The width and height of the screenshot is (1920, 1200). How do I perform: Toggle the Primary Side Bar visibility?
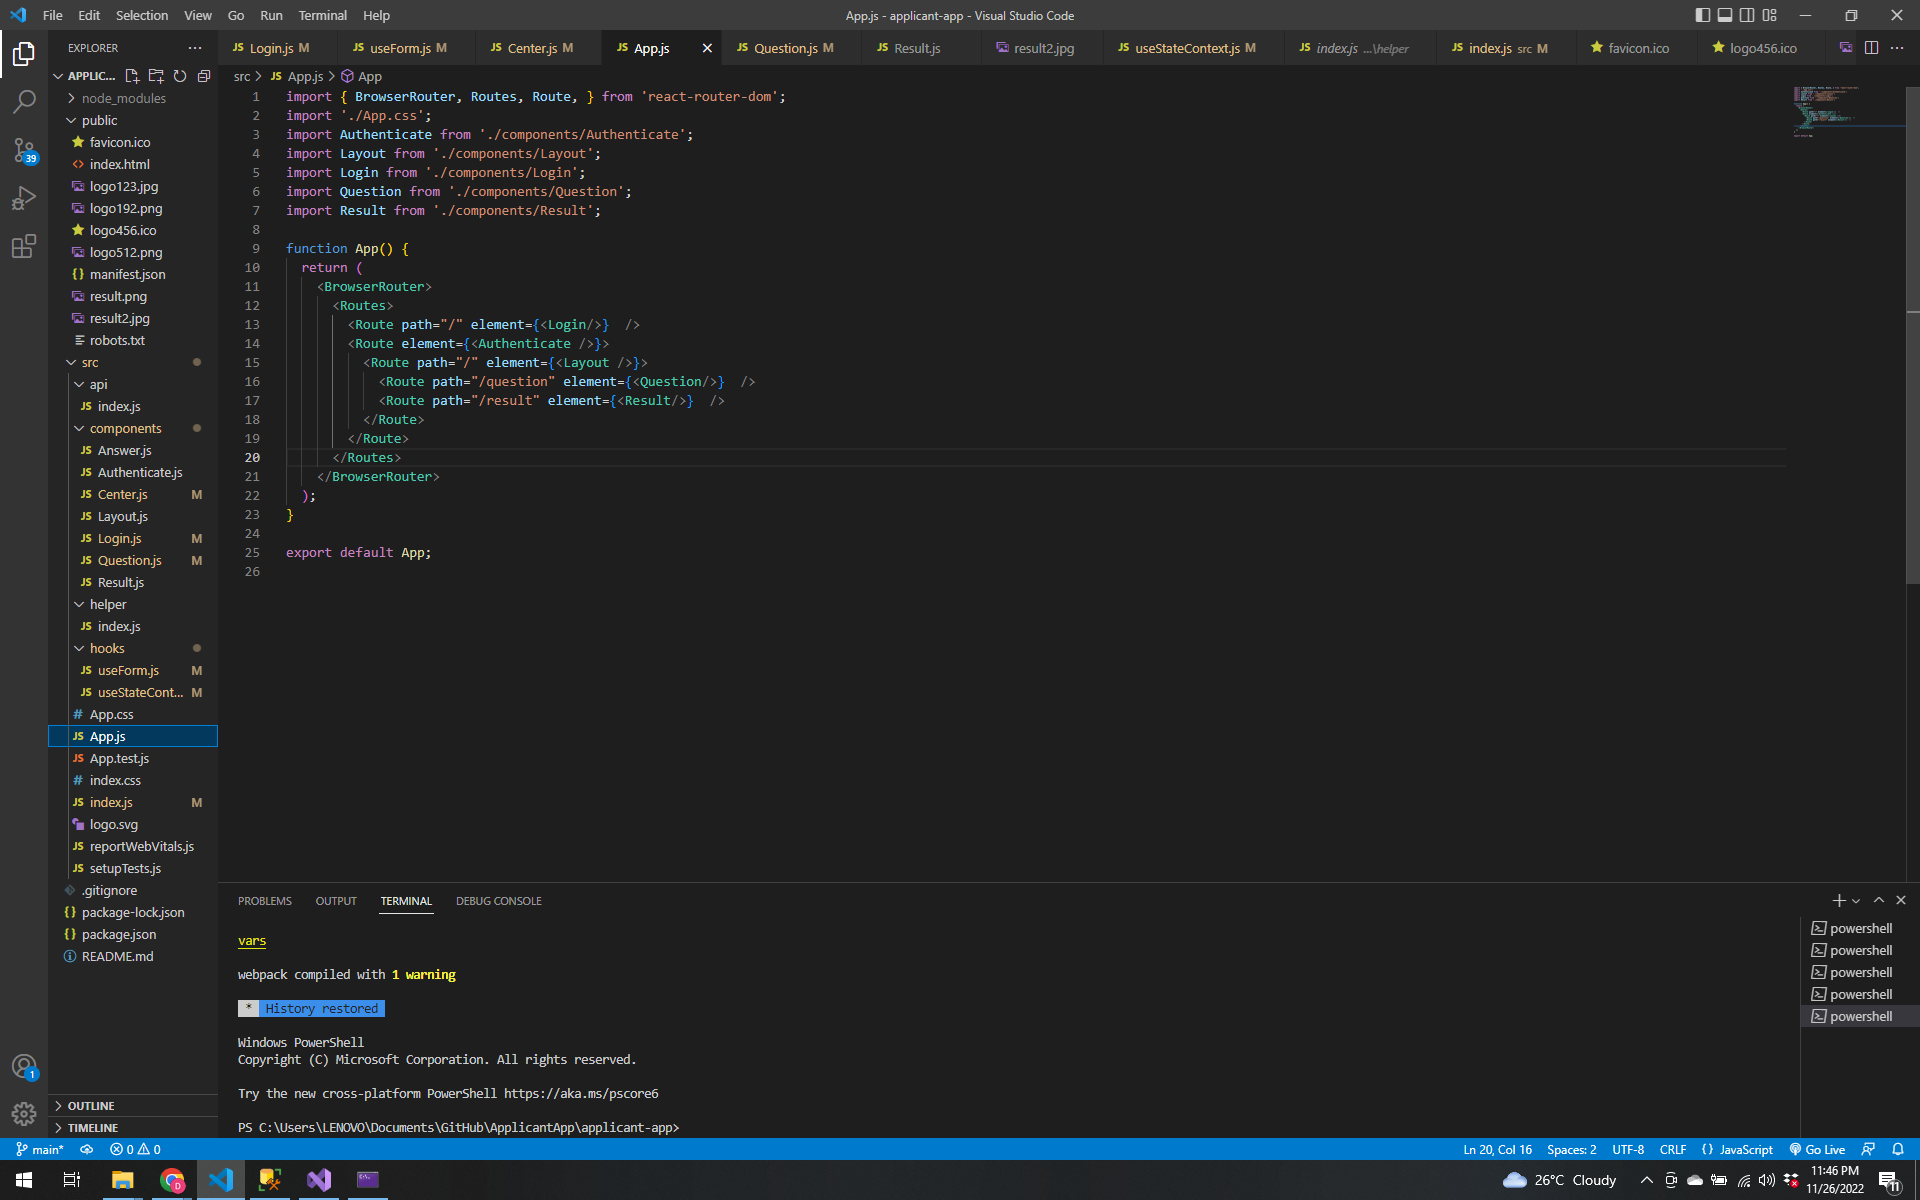[x=1701, y=15]
